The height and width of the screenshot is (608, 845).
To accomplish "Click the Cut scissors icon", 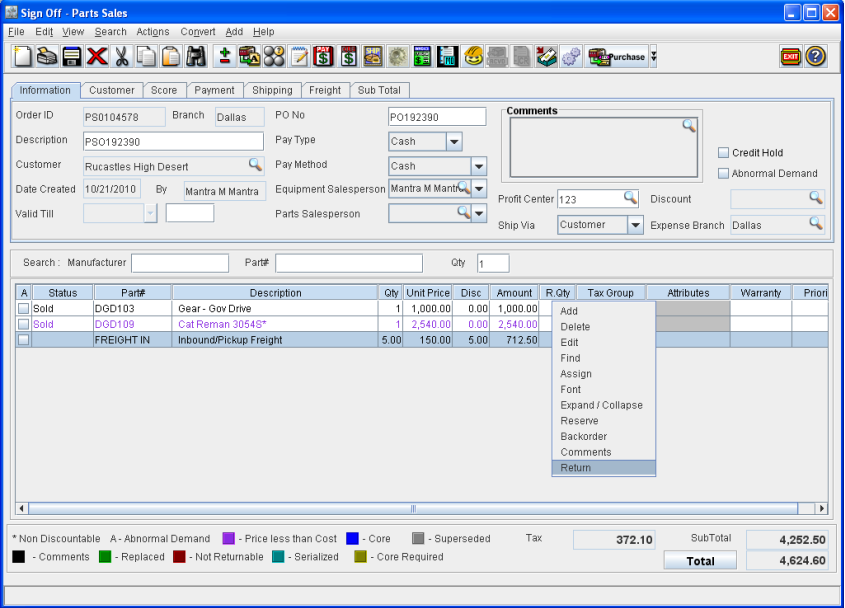I will [122, 56].
